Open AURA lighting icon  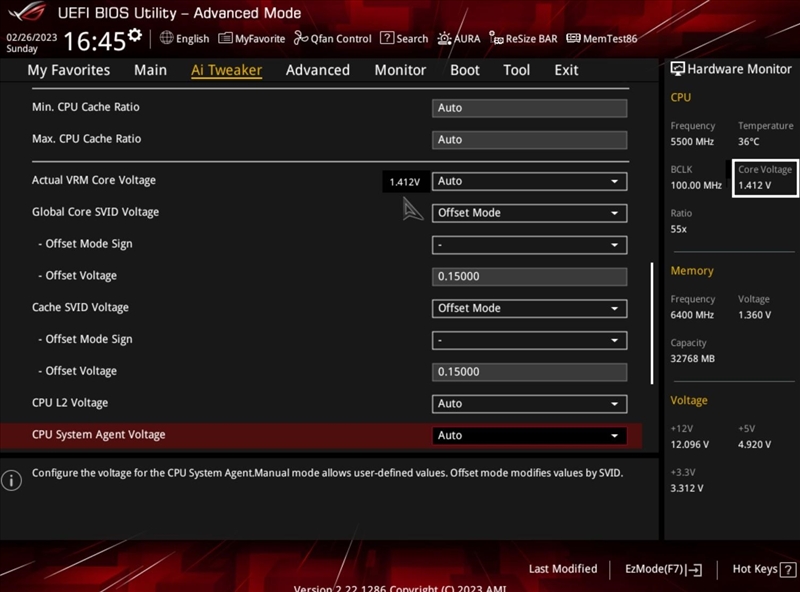(x=444, y=38)
